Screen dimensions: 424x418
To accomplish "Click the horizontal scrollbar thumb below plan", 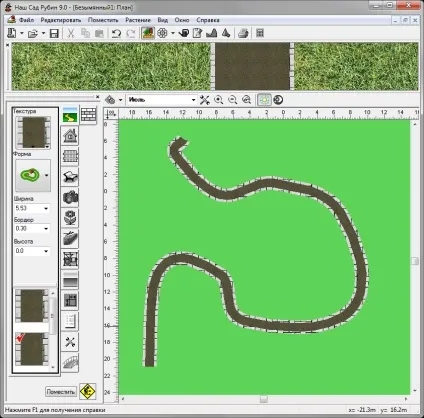I will pos(264,399).
